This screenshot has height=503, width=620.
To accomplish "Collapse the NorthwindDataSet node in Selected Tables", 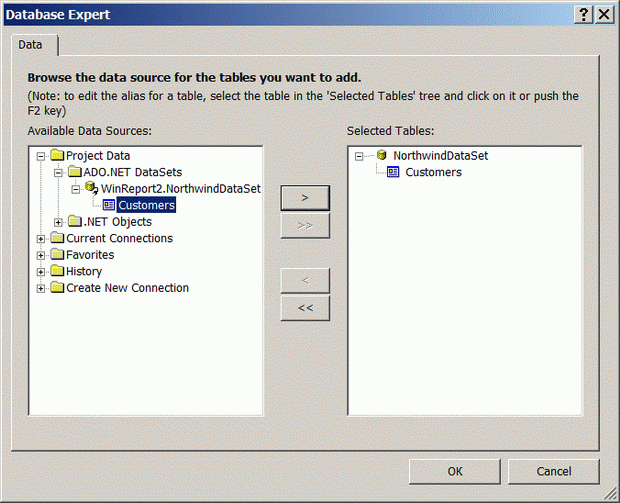I will [x=359, y=156].
